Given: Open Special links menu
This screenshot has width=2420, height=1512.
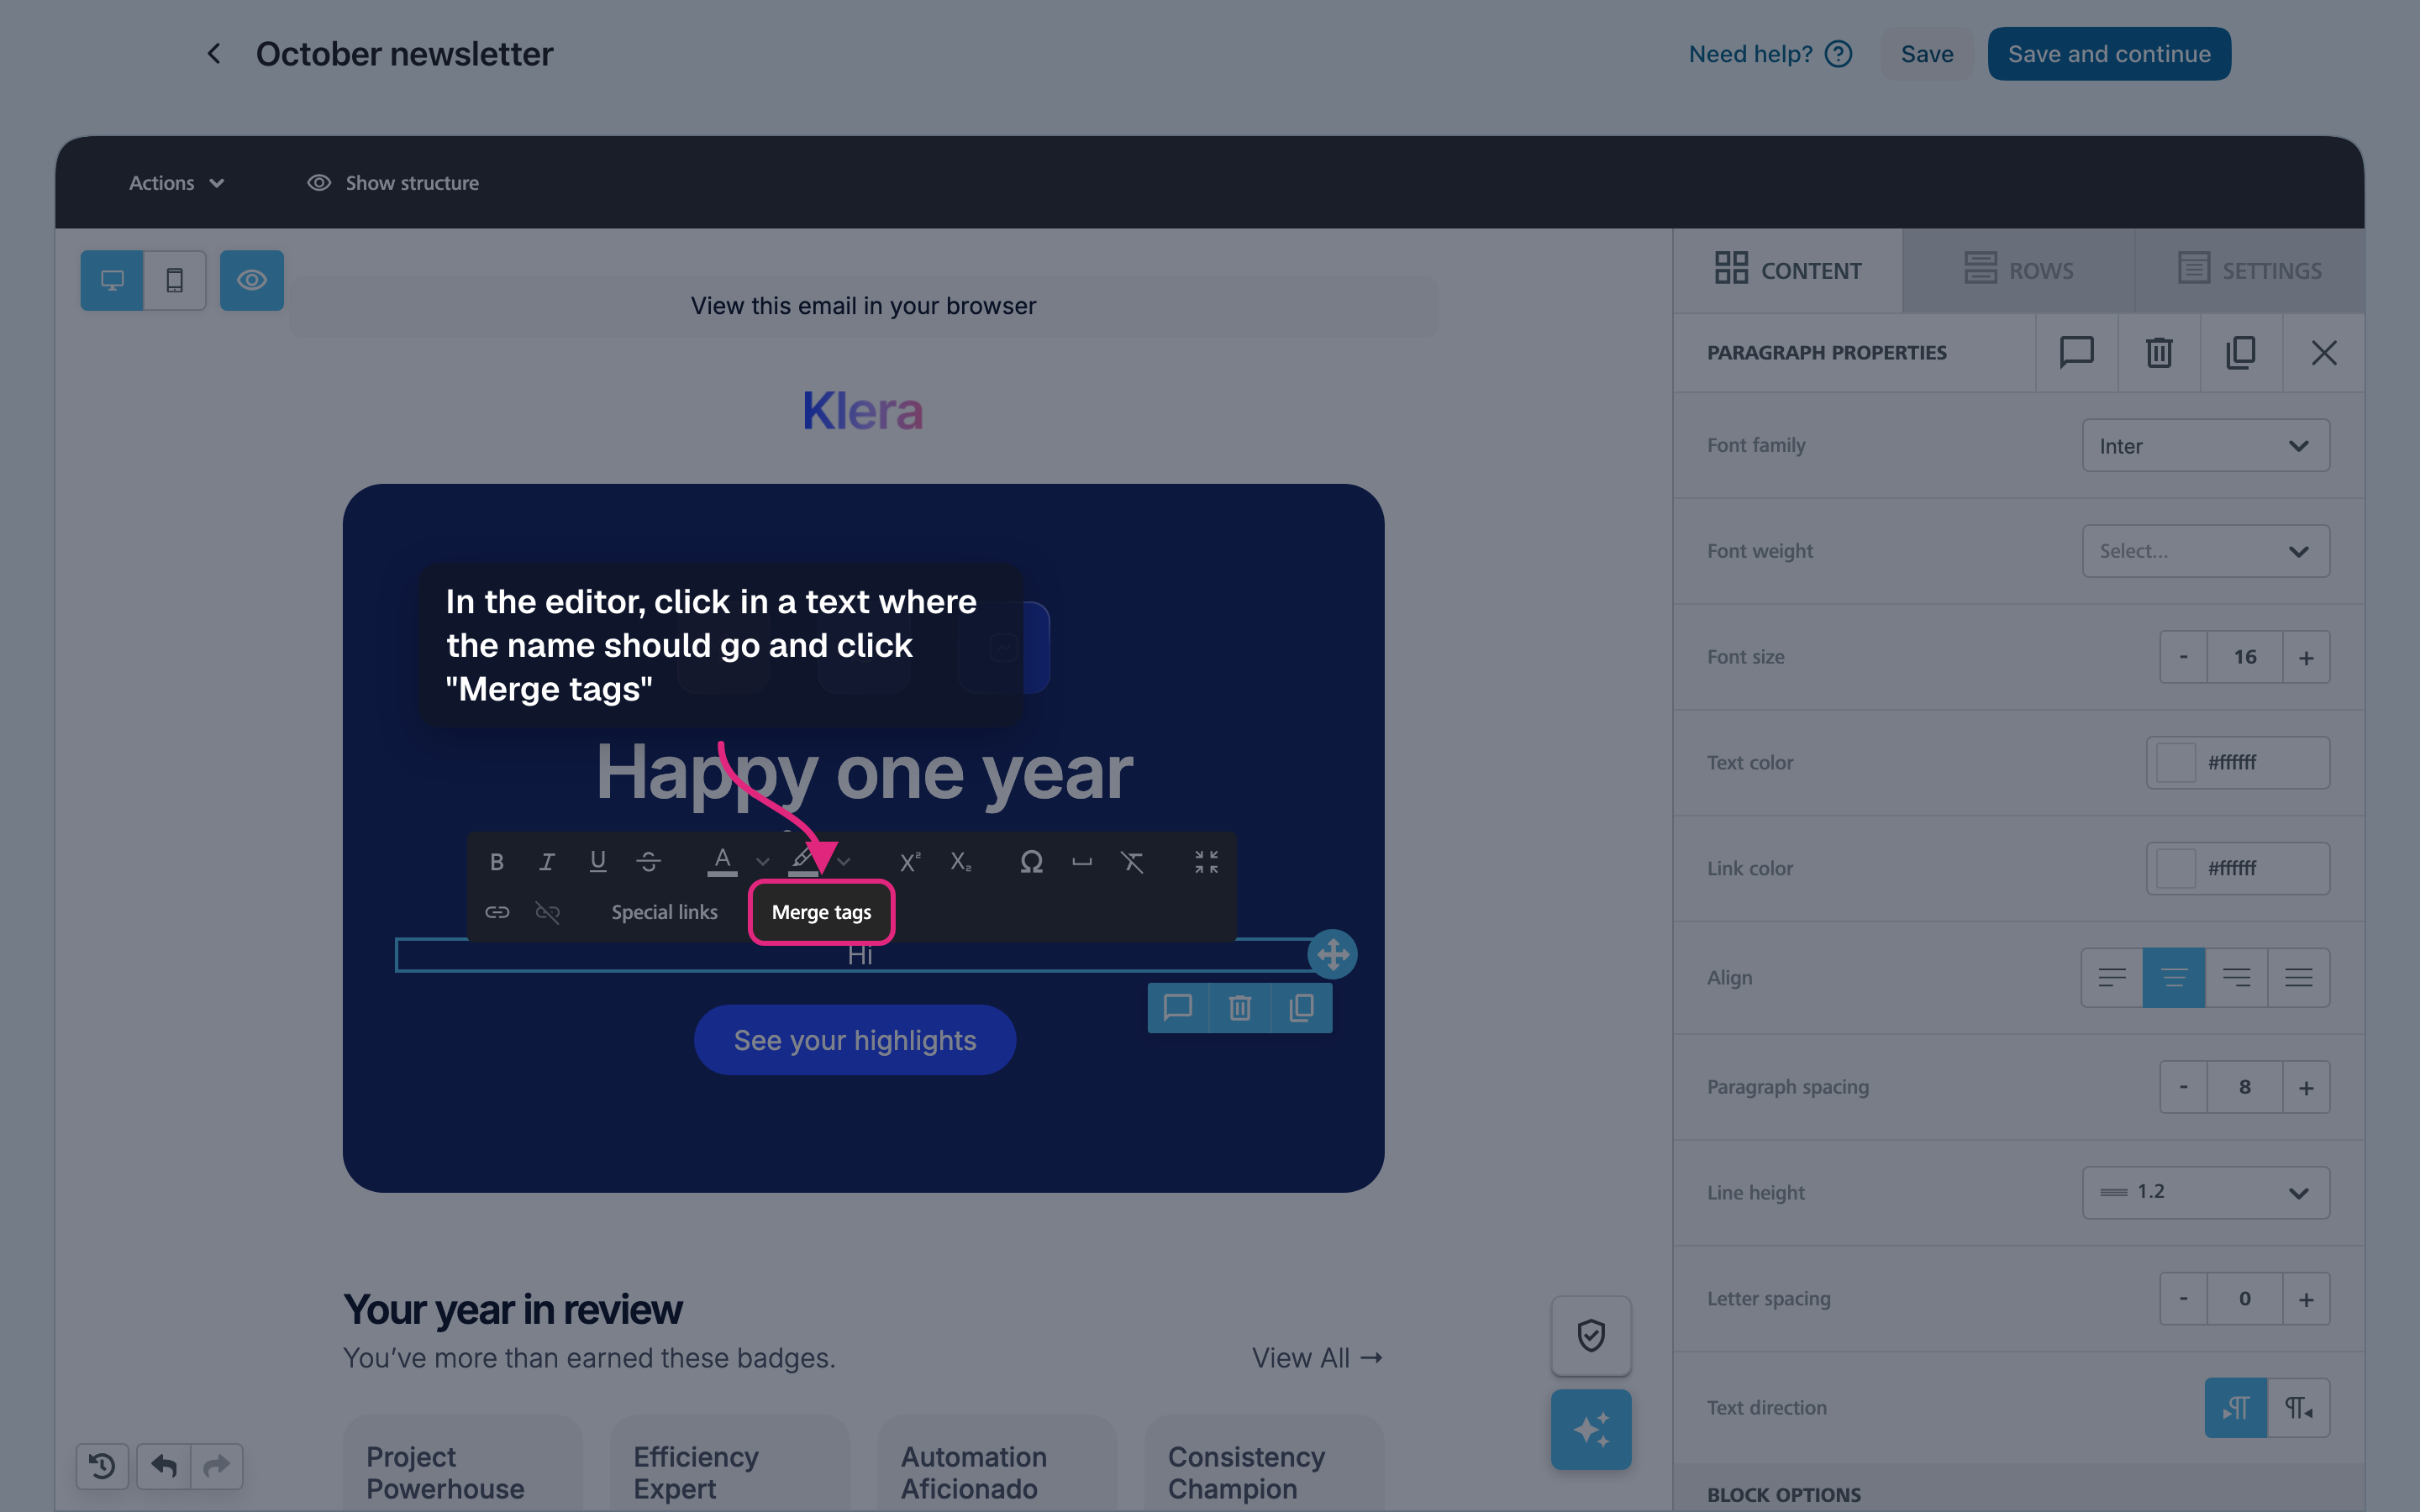Looking at the screenshot, I should (x=665, y=912).
